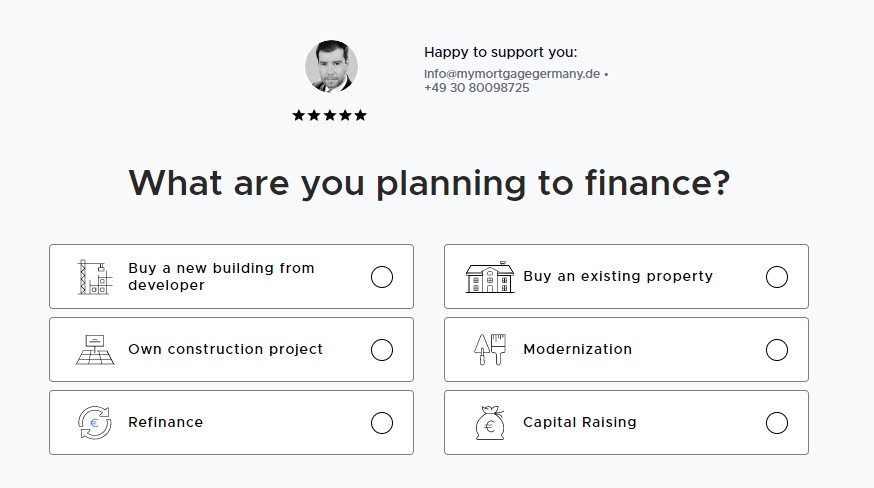The width and height of the screenshot is (874, 488).
Task: Click the five-star rating icons
Action: tap(330, 115)
